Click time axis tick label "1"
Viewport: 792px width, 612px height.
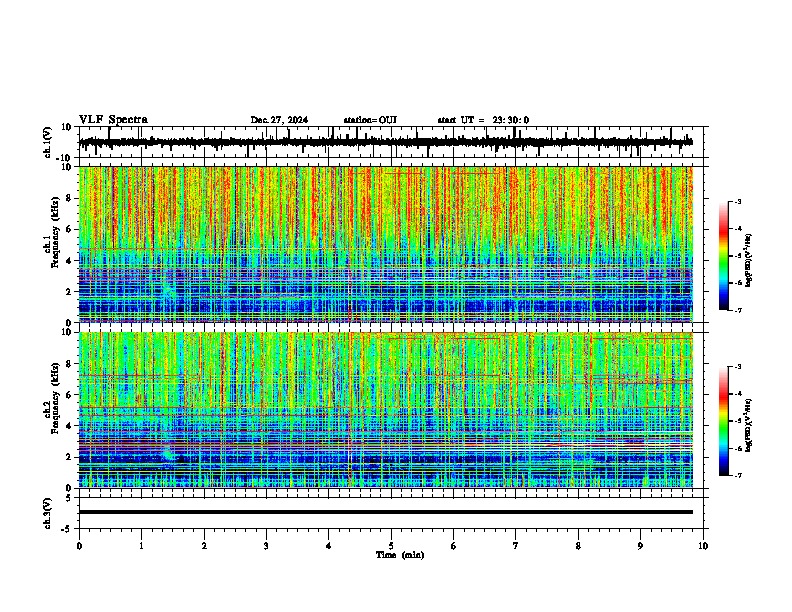click(141, 546)
